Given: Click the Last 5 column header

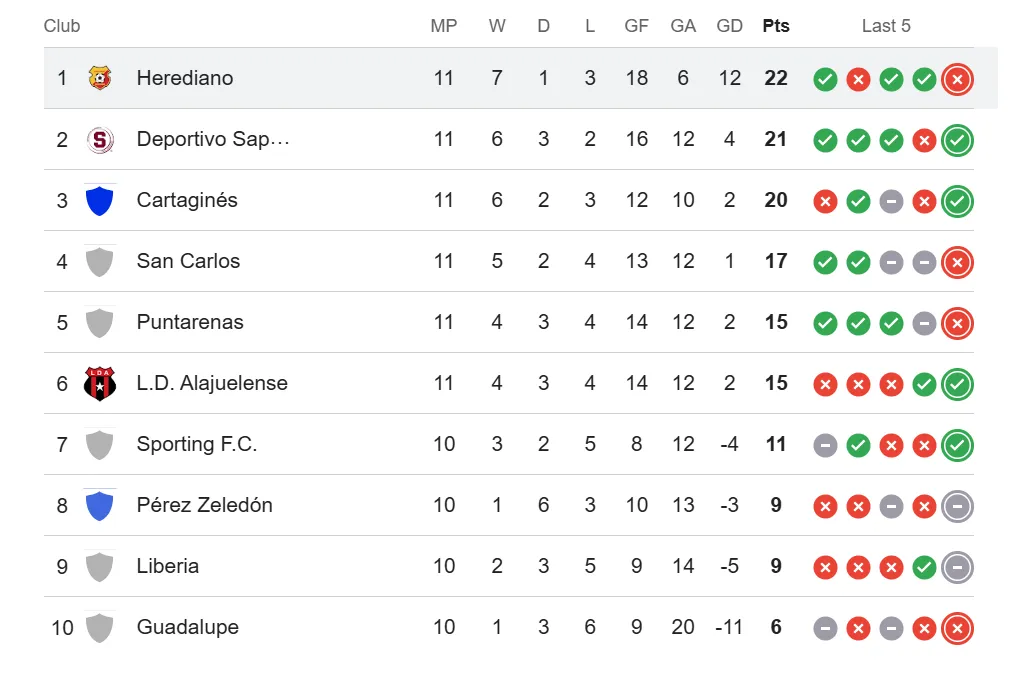Looking at the screenshot, I should 886,26.
